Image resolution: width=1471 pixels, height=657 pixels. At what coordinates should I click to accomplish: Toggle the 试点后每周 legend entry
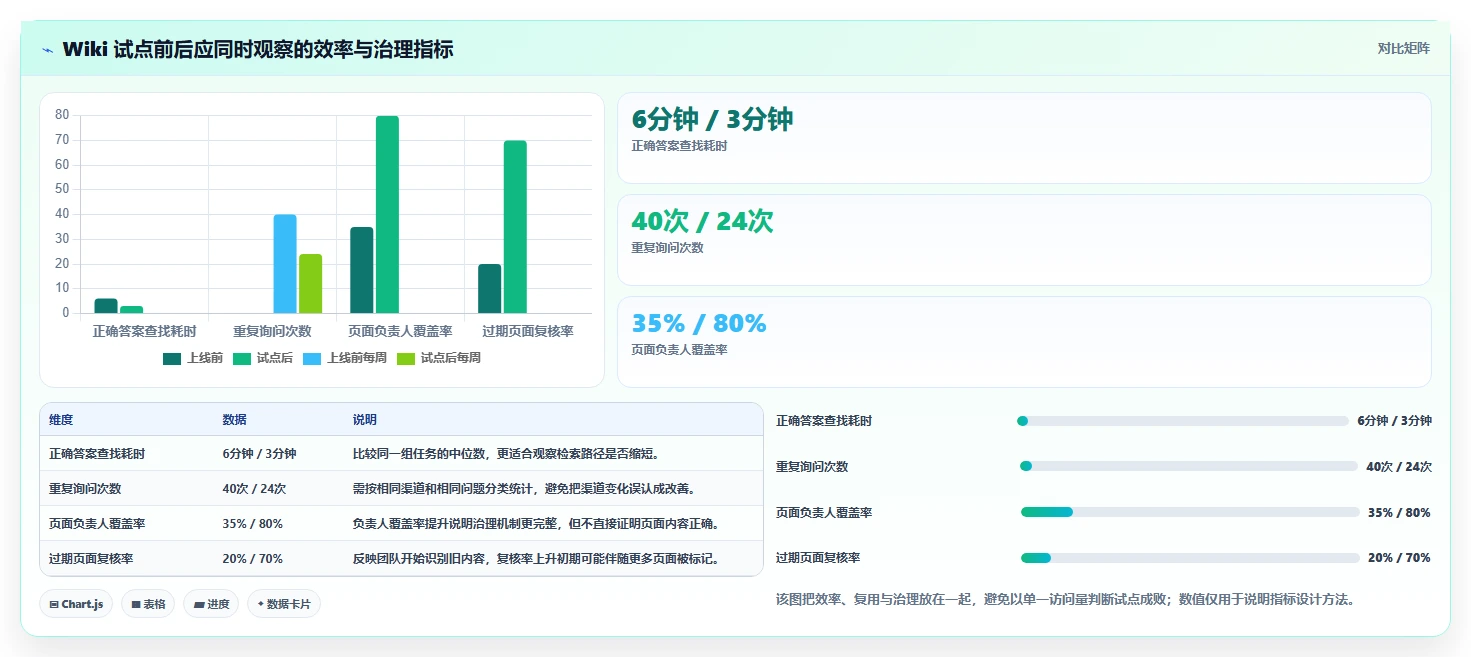click(x=439, y=358)
